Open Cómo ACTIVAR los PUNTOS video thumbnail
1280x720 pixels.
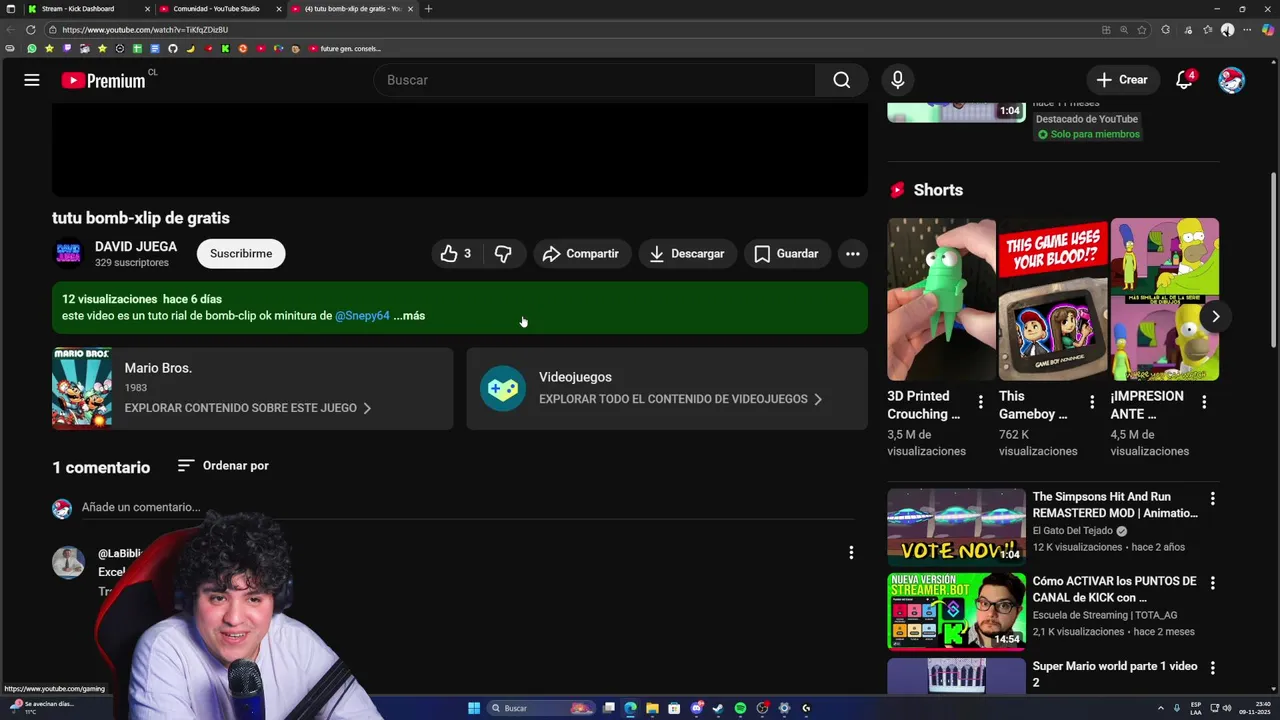pyautogui.click(x=956, y=611)
